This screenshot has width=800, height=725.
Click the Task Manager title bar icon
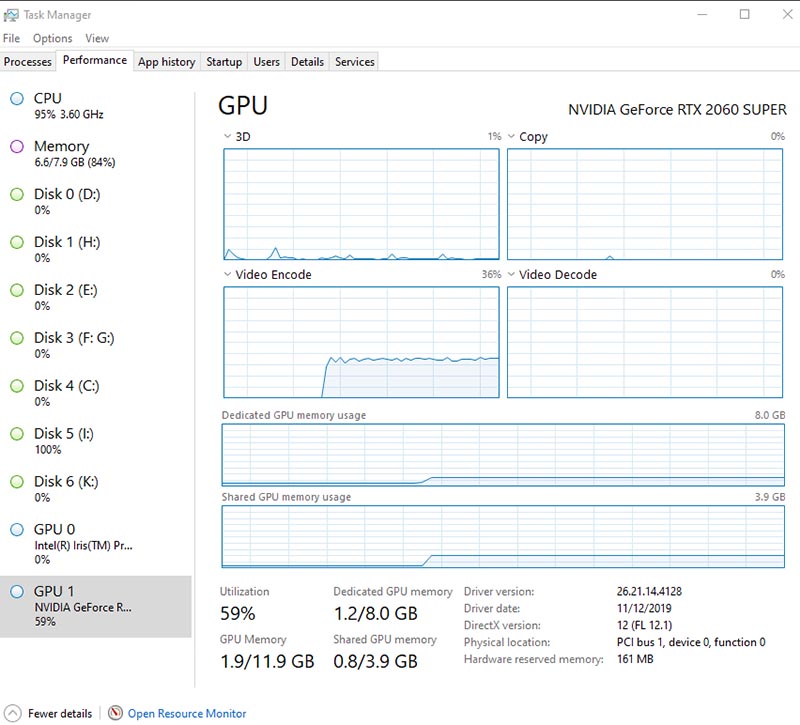[11, 15]
